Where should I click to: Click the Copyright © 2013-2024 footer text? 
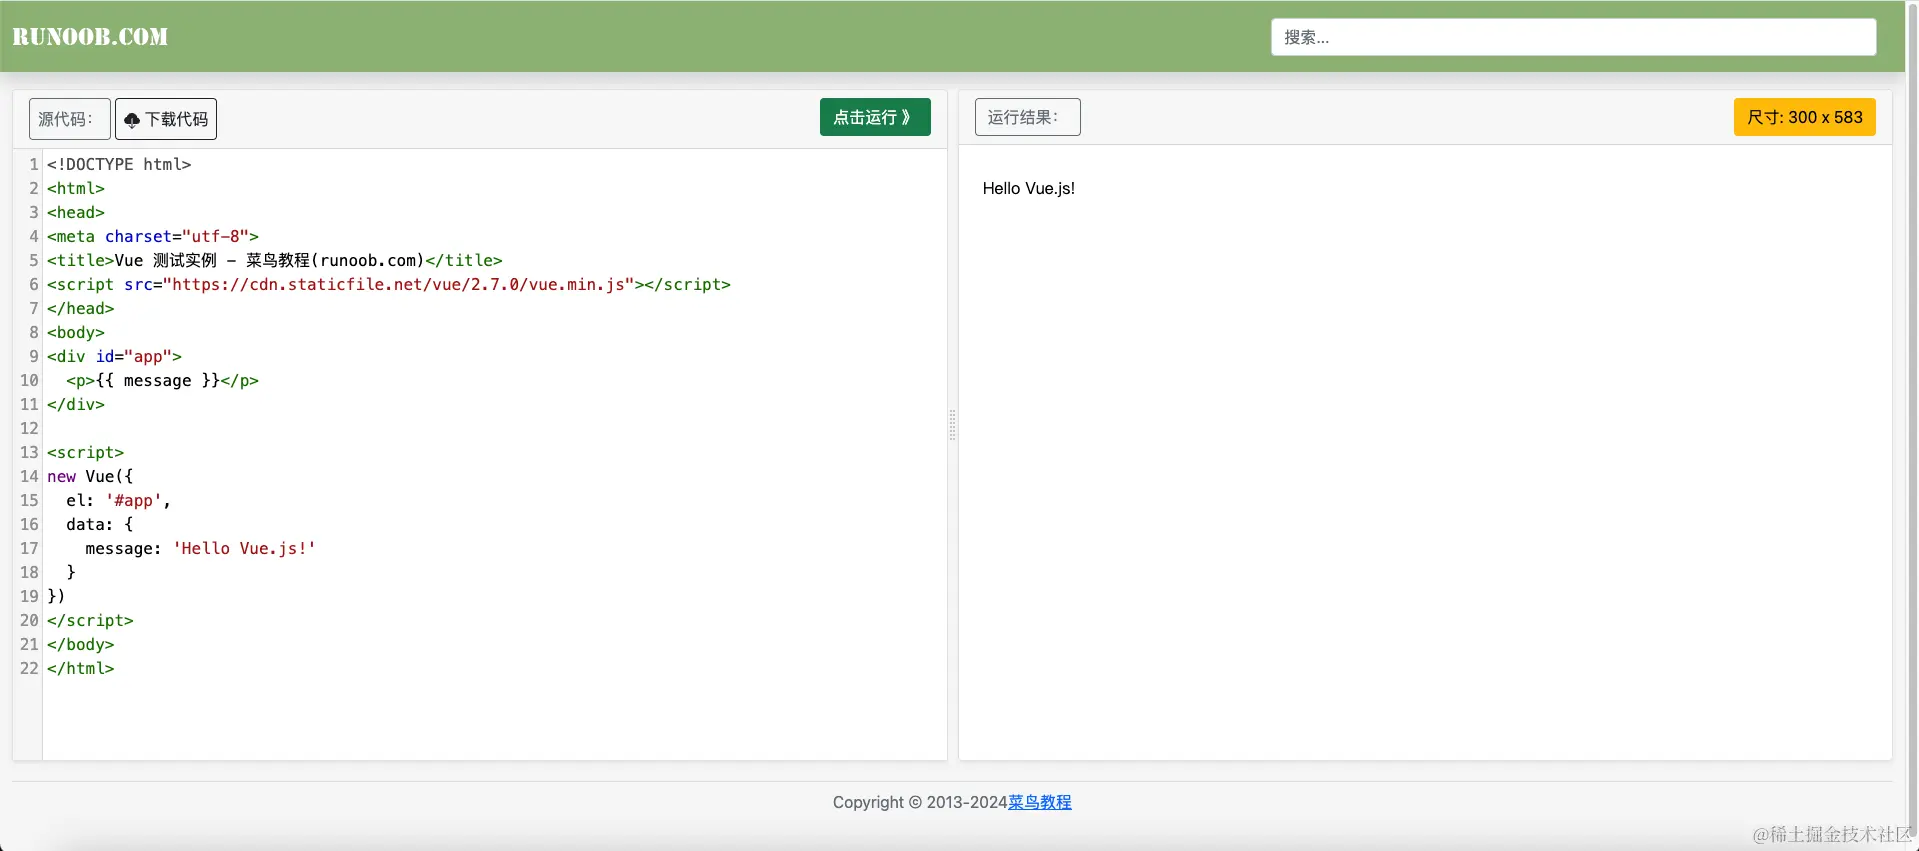[x=920, y=802]
